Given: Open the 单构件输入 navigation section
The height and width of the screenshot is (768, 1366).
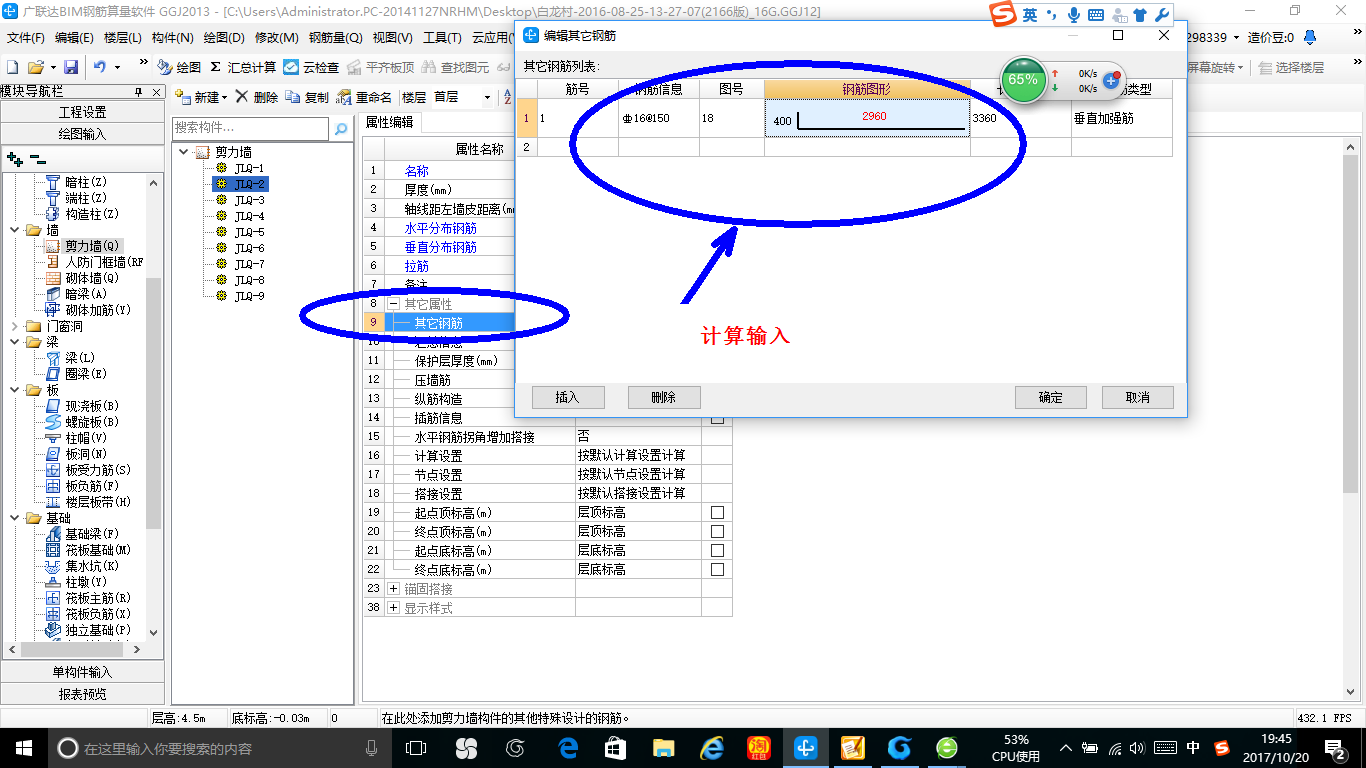Looking at the screenshot, I should pyautogui.click(x=82, y=672).
